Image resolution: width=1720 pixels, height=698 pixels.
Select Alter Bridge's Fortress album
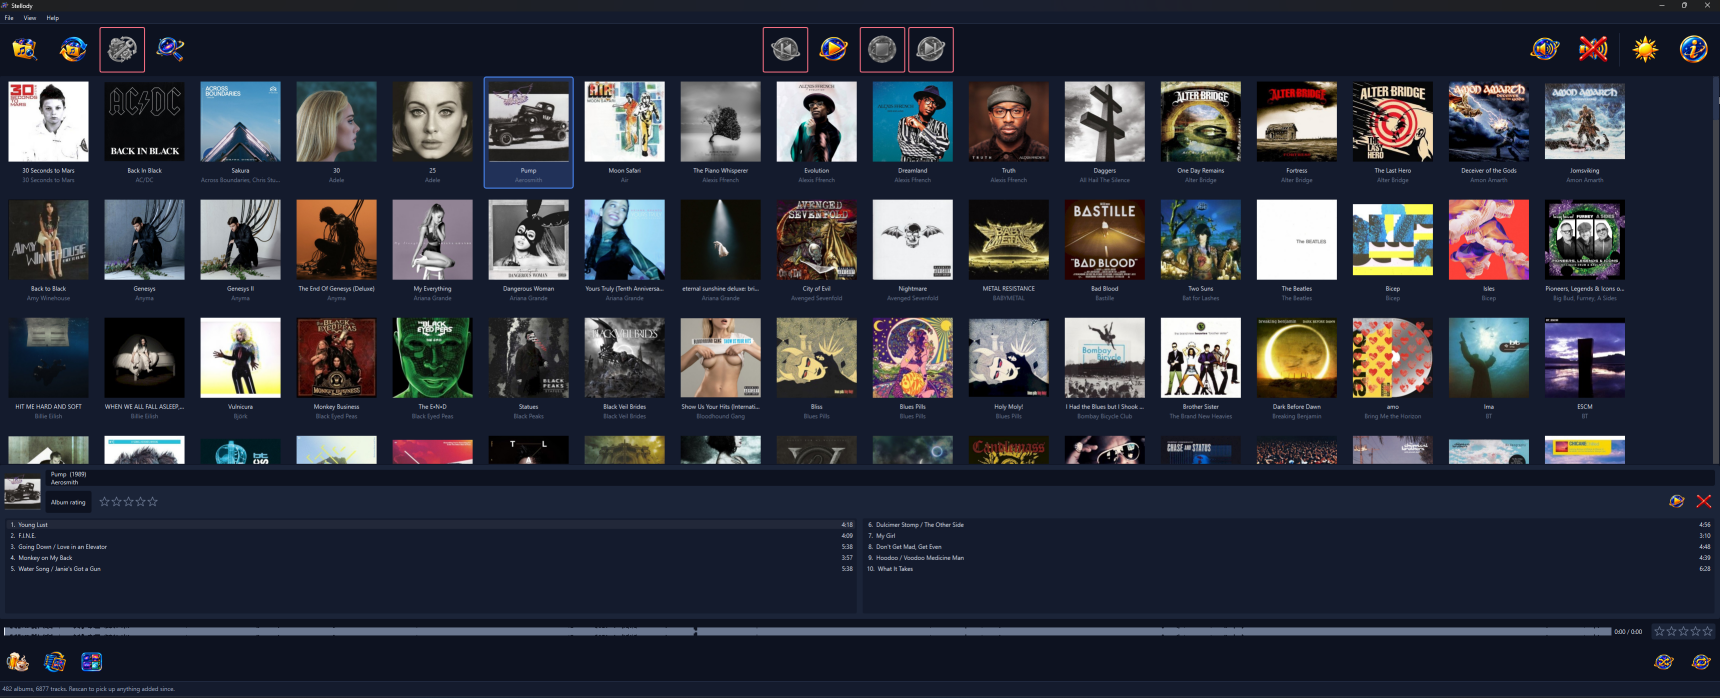point(1296,122)
